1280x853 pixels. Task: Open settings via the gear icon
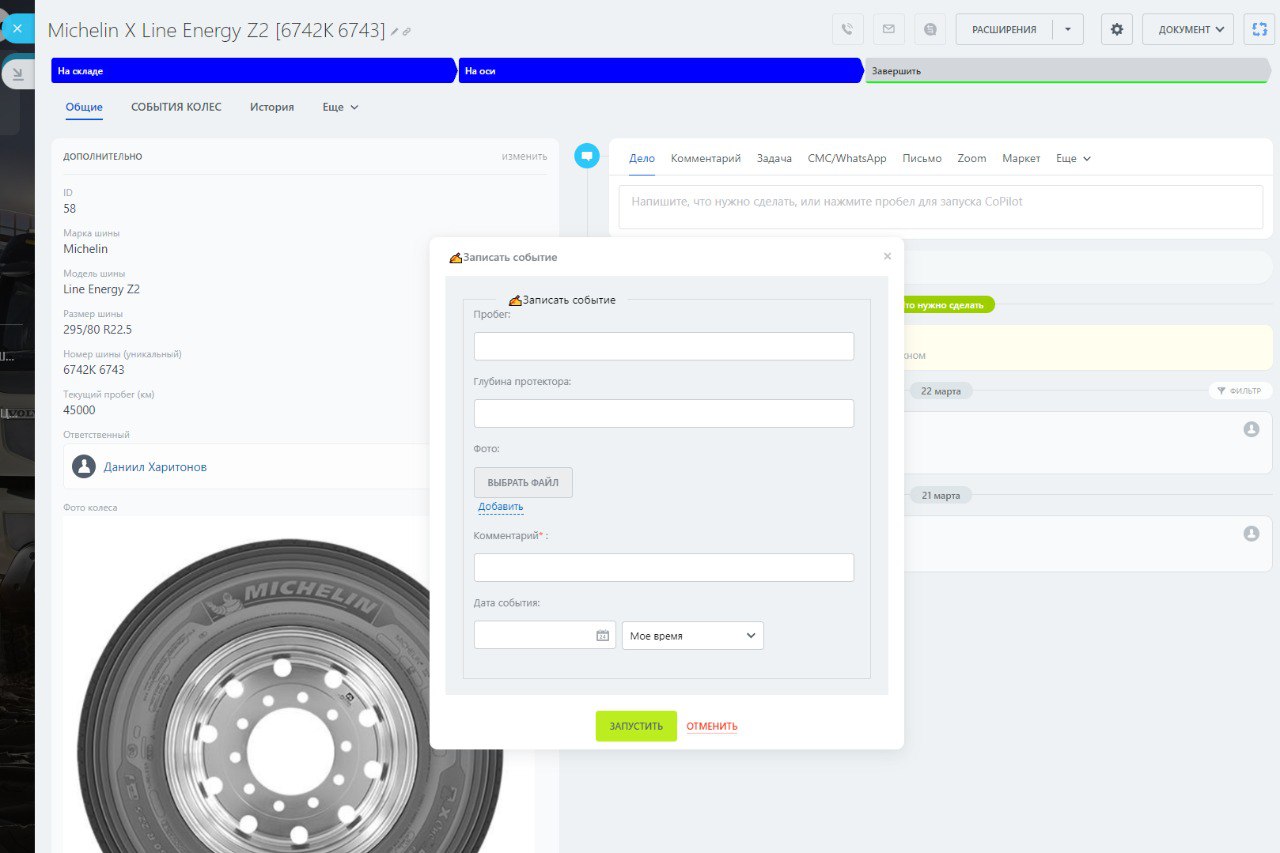coord(1117,29)
